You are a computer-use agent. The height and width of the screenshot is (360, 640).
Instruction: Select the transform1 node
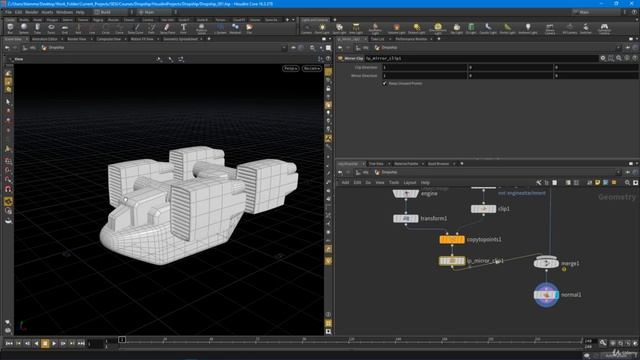coord(406,218)
